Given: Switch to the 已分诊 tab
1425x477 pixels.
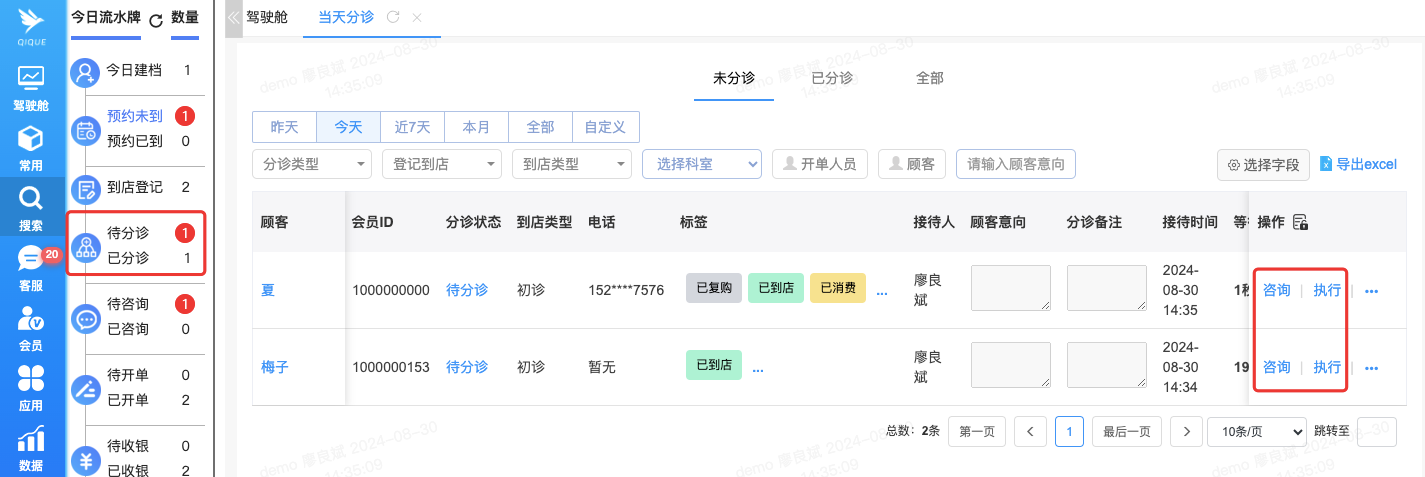Looking at the screenshot, I should 831,78.
